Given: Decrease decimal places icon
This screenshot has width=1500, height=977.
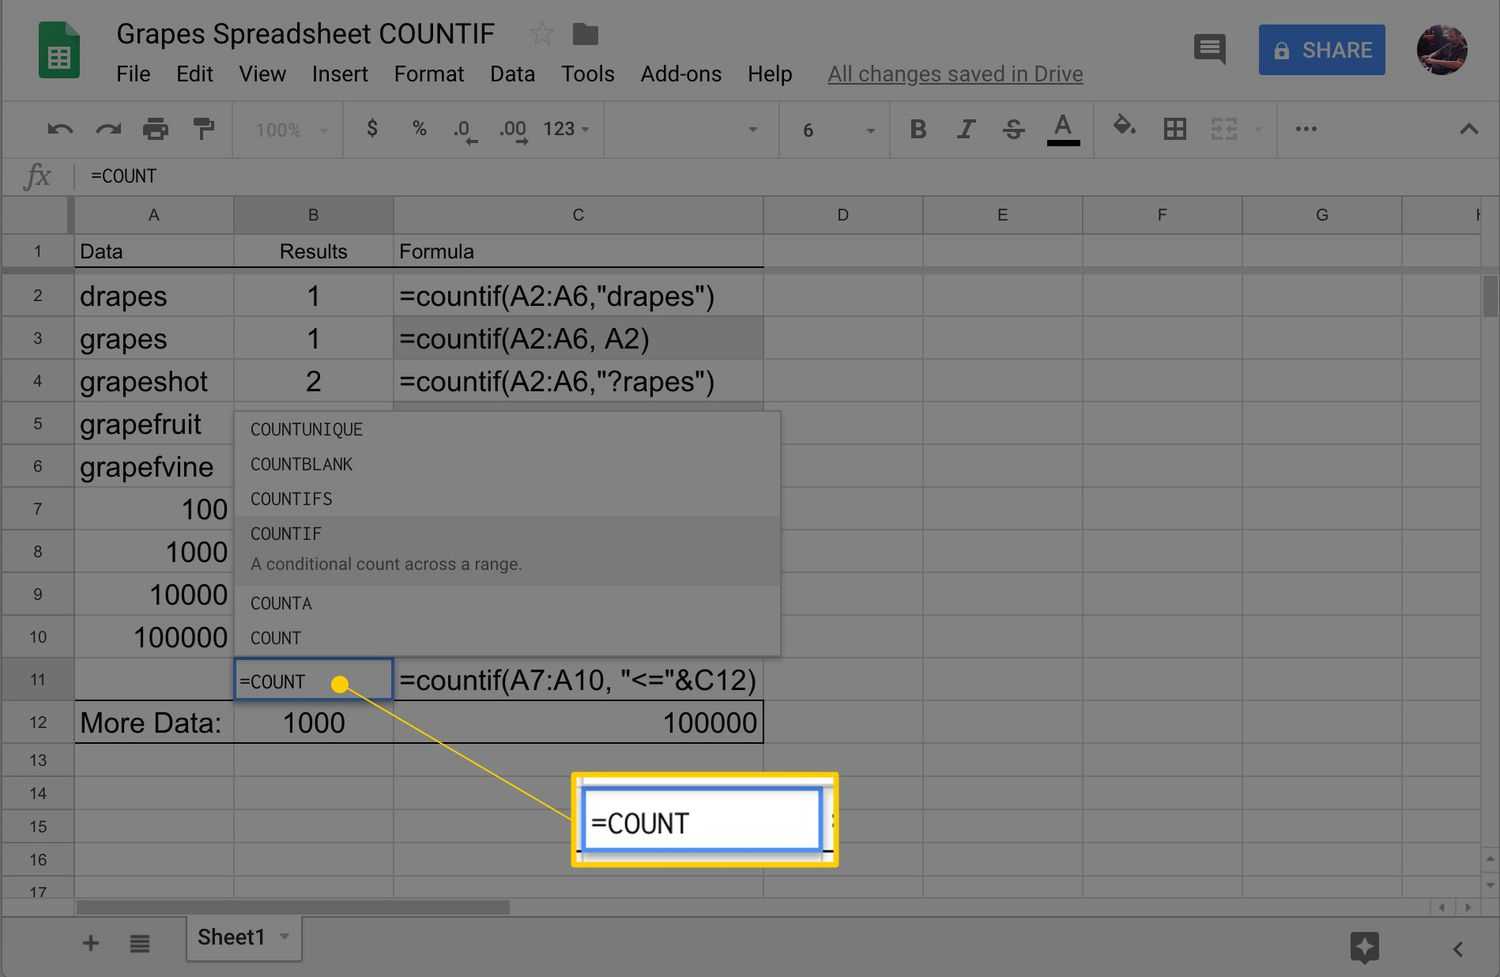Looking at the screenshot, I should [465, 131].
